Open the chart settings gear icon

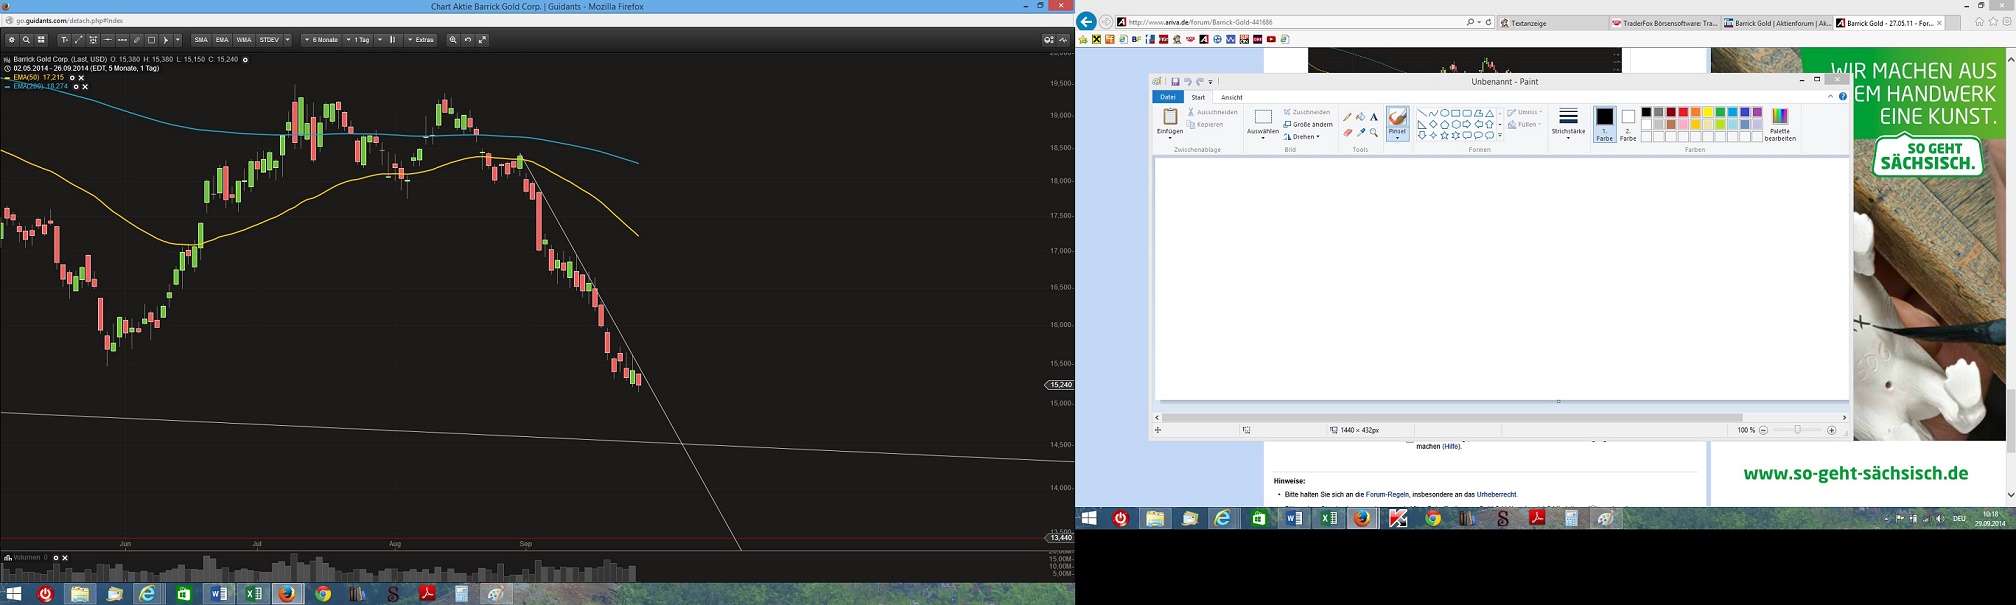11,40
